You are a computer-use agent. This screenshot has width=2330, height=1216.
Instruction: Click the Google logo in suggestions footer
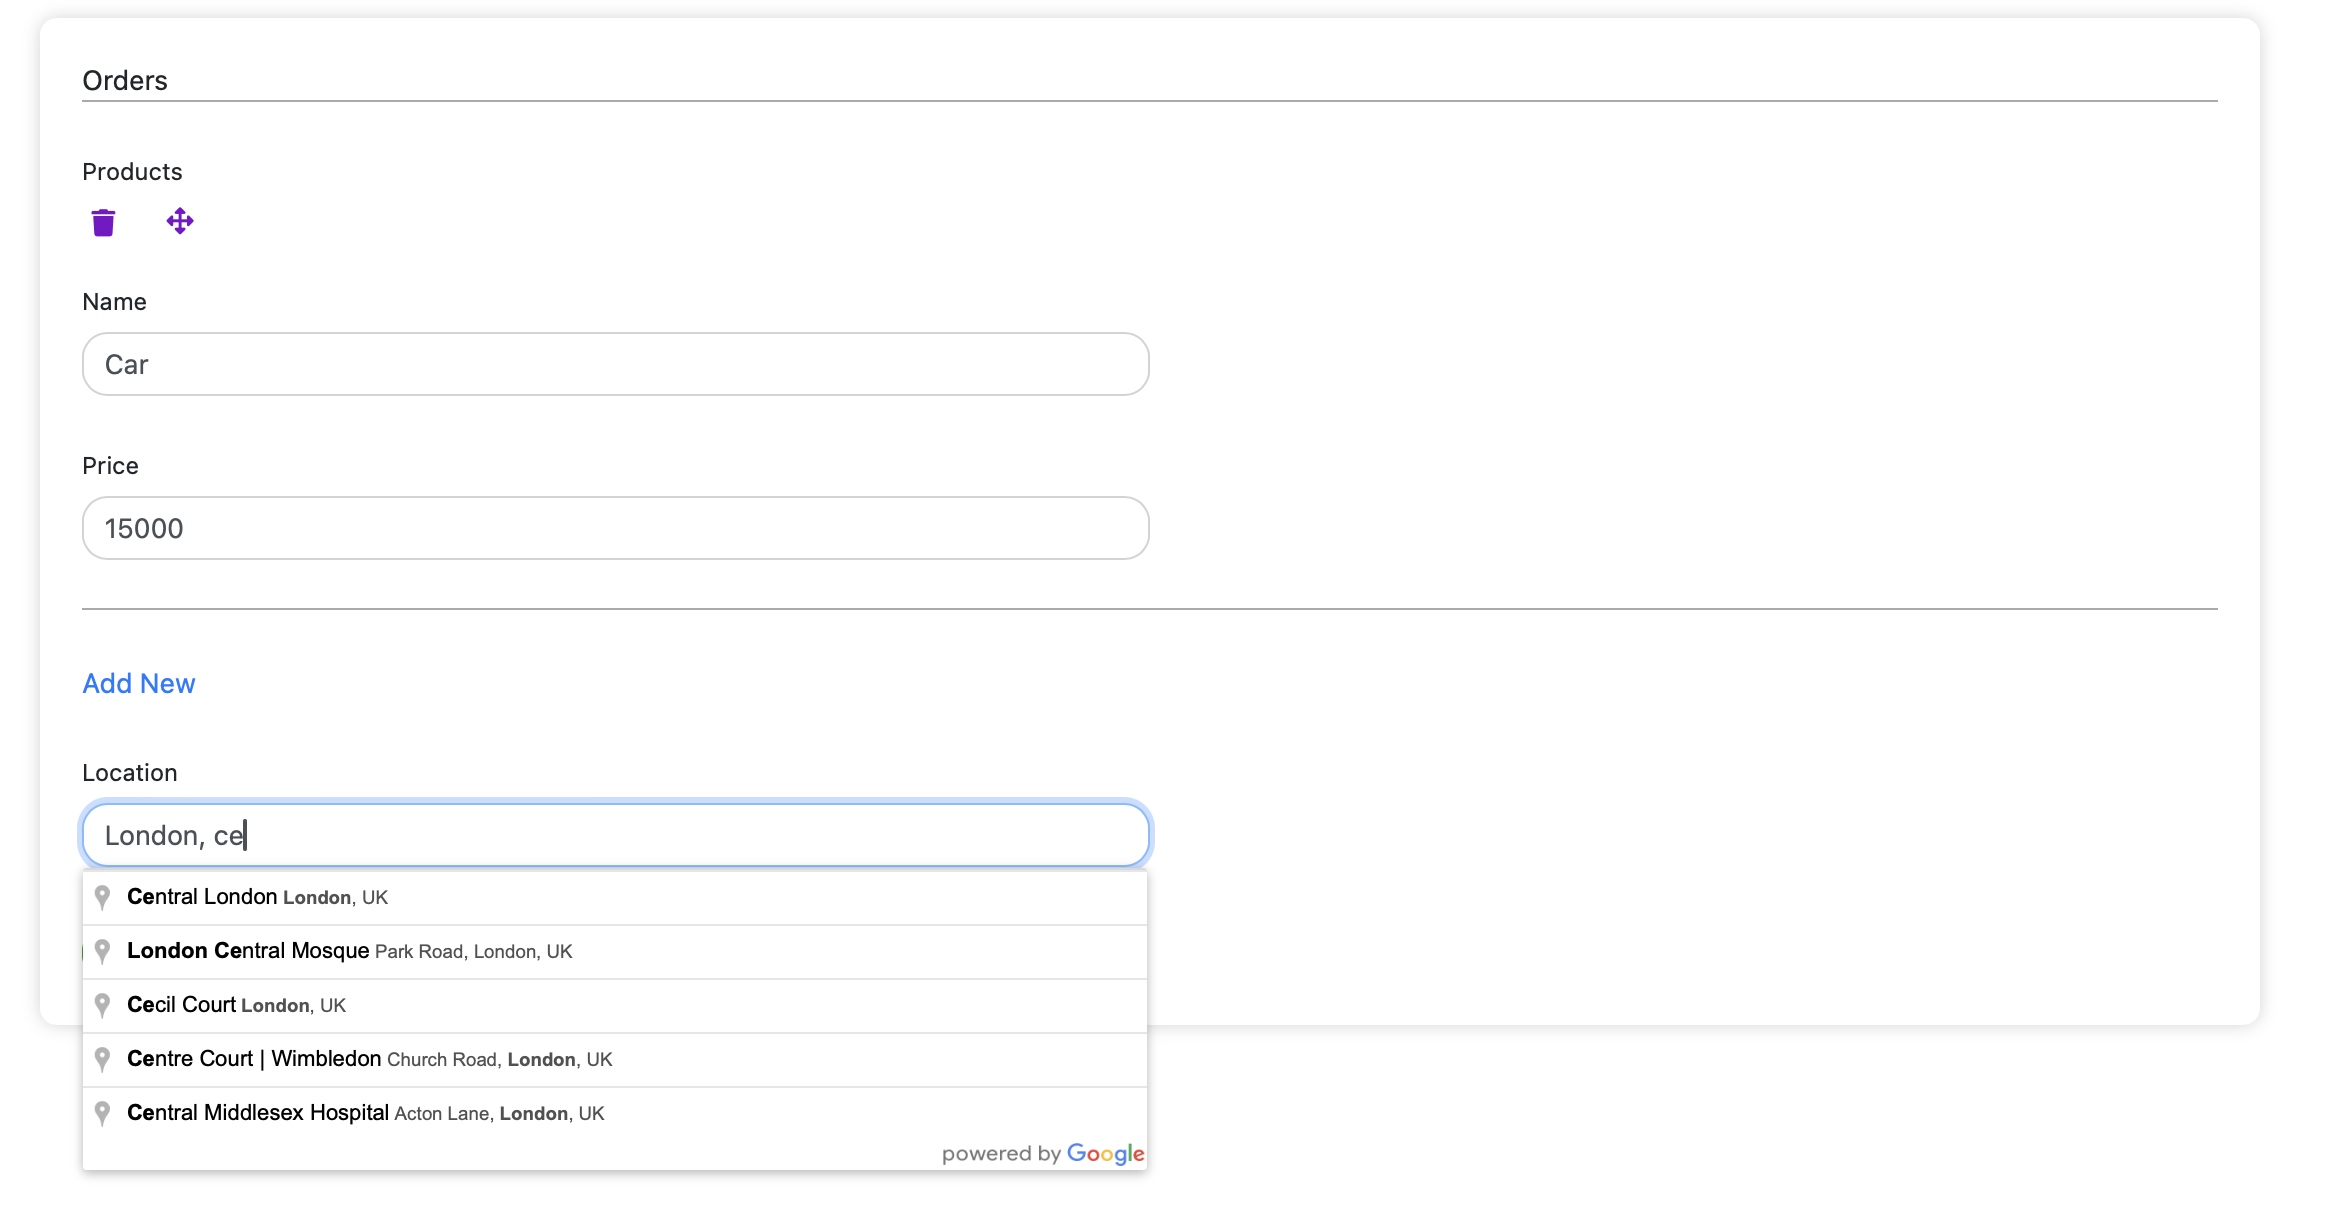point(1106,1153)
